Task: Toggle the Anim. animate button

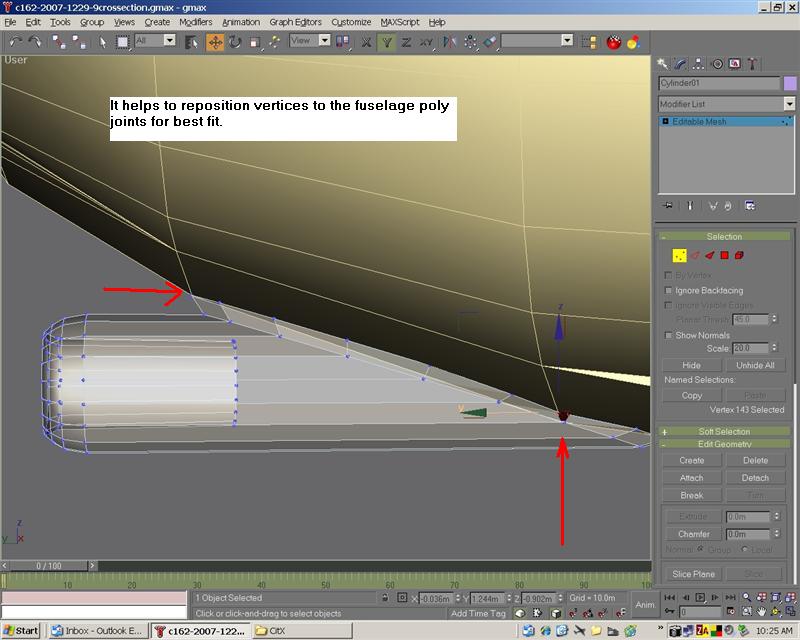Action: click(x=645, y=604)
